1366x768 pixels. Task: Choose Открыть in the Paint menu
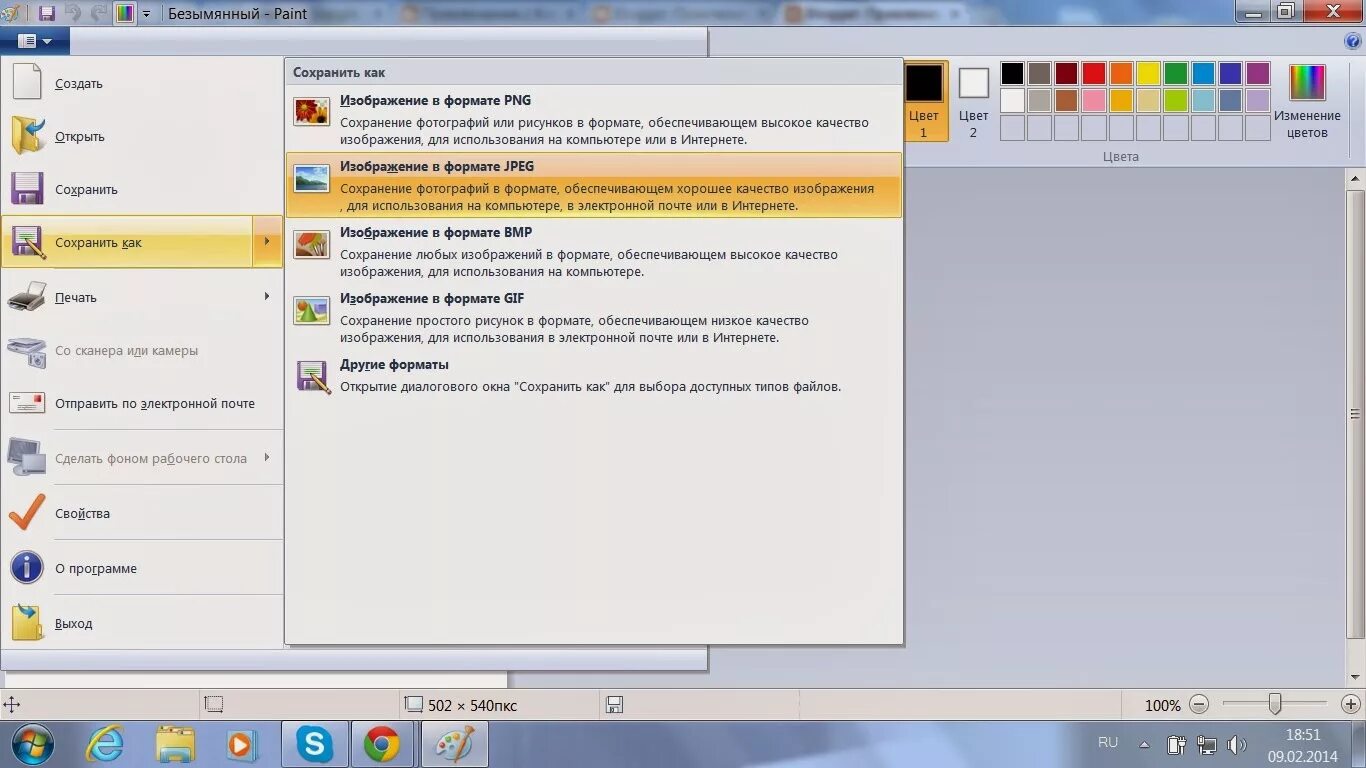click(142, 137)
